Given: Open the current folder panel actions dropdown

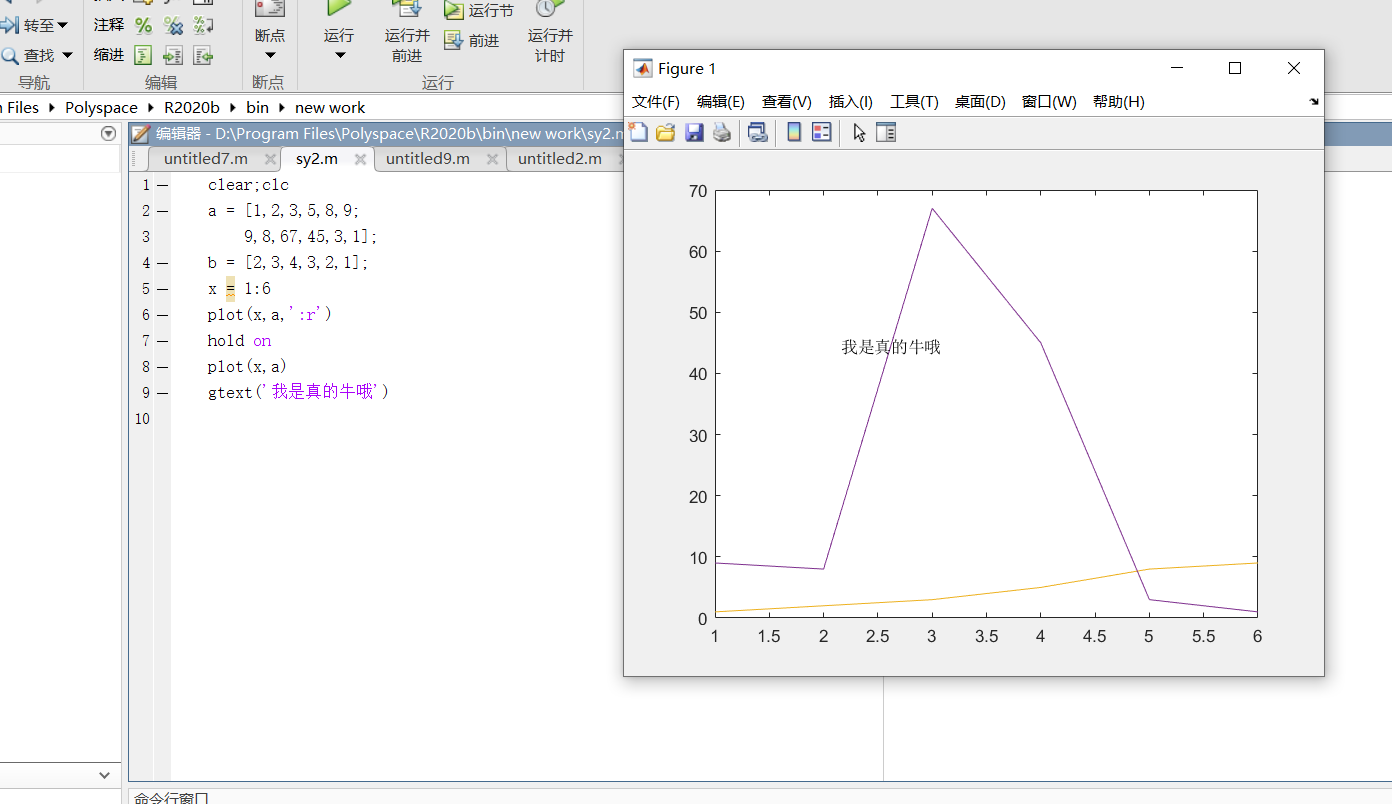Looking at the screenshot, I should pyautogui.click(x=109, y=134).
